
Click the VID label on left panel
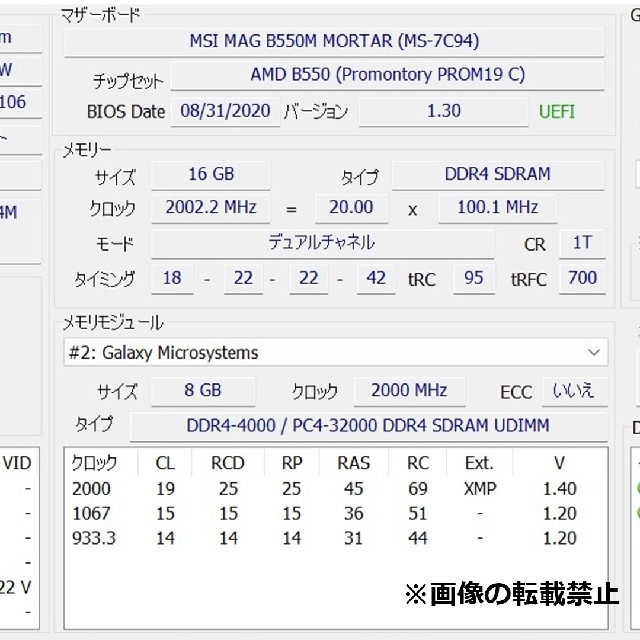click(x=17, y=463)
